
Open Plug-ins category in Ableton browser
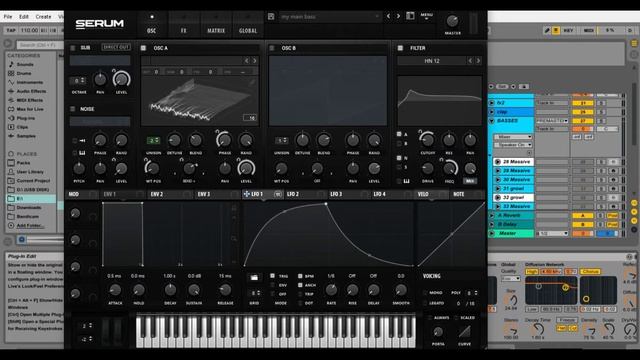26,118
